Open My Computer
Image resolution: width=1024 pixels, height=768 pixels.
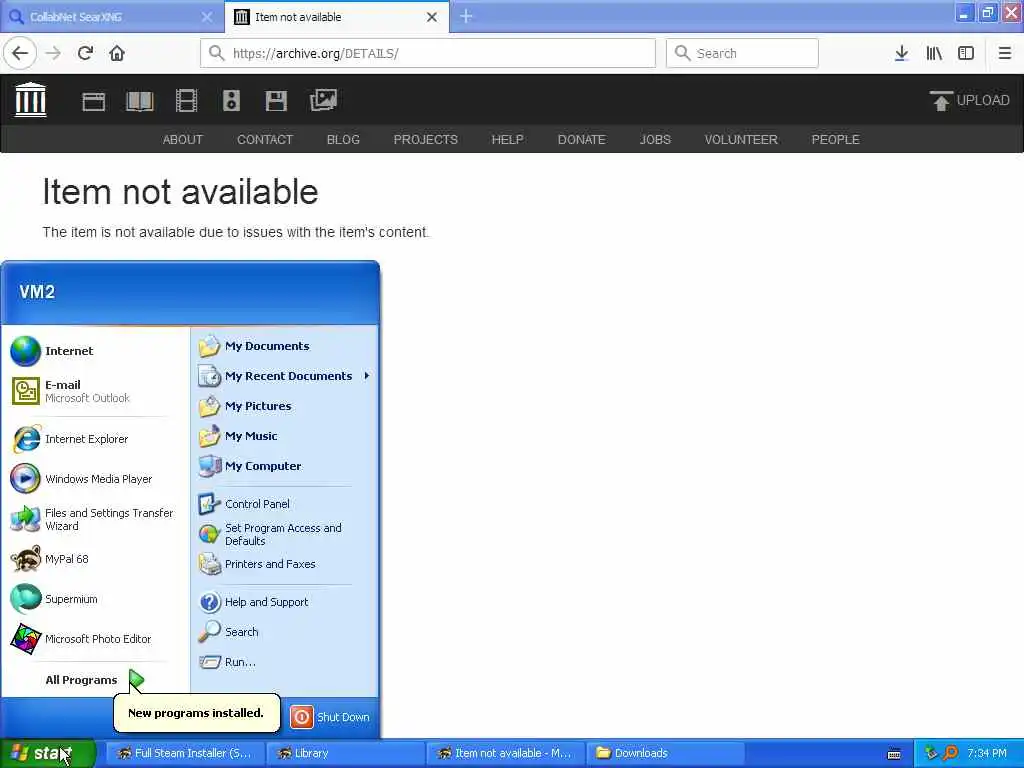pos(285,466)
